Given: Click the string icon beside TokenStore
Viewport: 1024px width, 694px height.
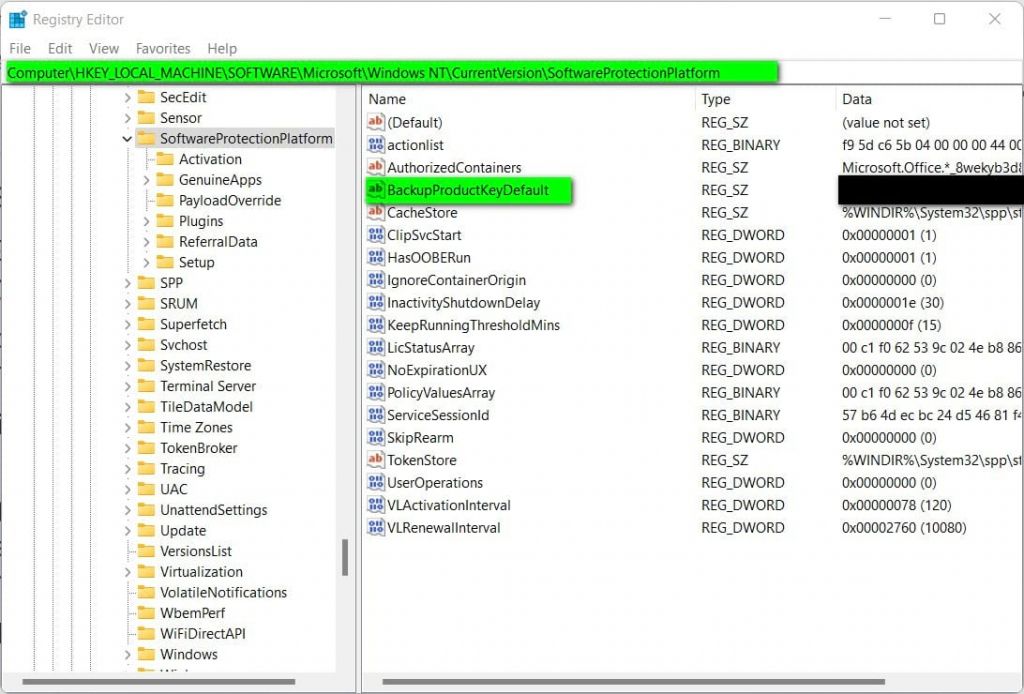Looking at the screenshot, I should coord(376,460).
